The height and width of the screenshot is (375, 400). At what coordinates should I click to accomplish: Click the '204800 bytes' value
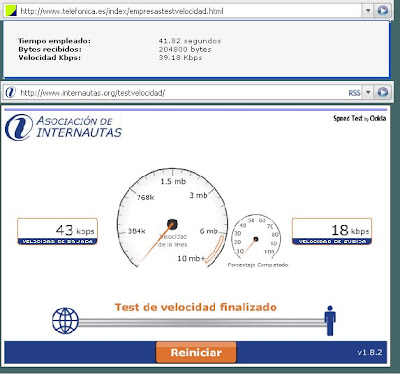click(185, 49)
